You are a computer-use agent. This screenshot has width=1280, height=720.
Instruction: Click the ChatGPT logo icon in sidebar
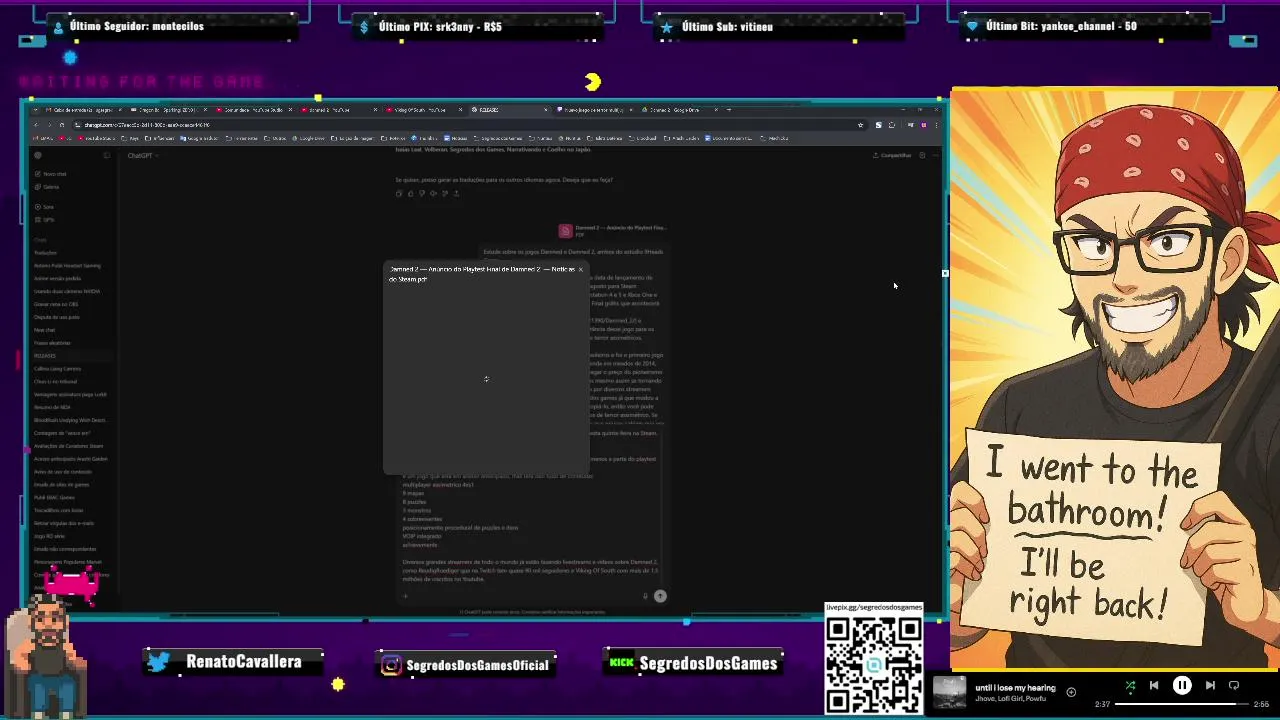click(x=38, y=155)
